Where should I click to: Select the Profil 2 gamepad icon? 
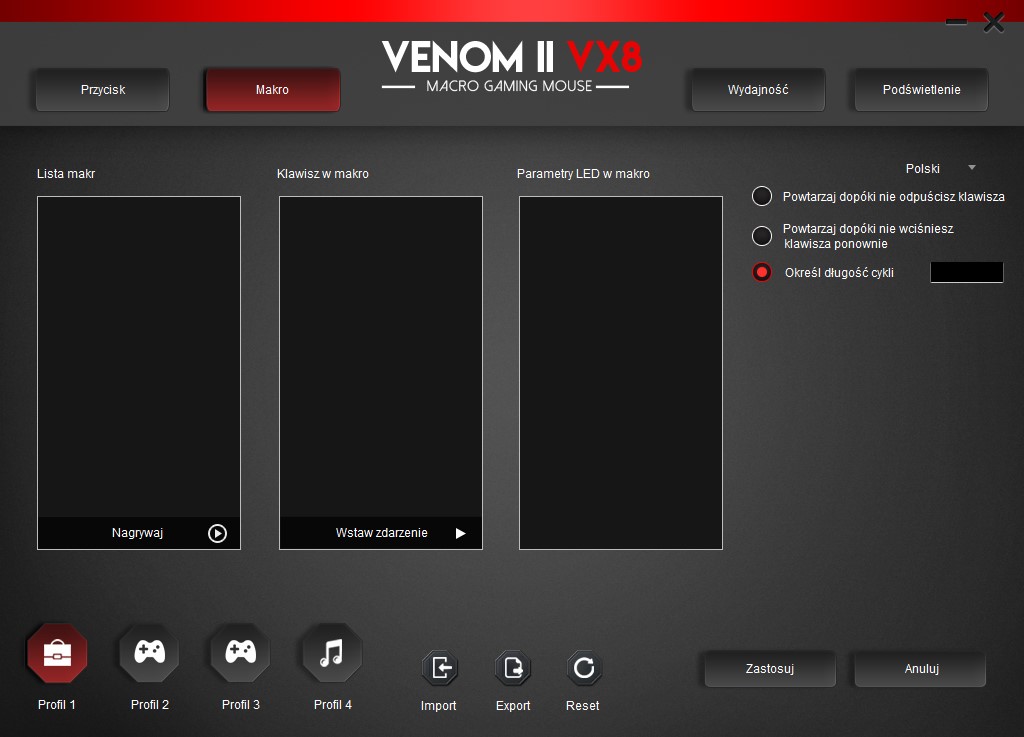coord(150,653)
